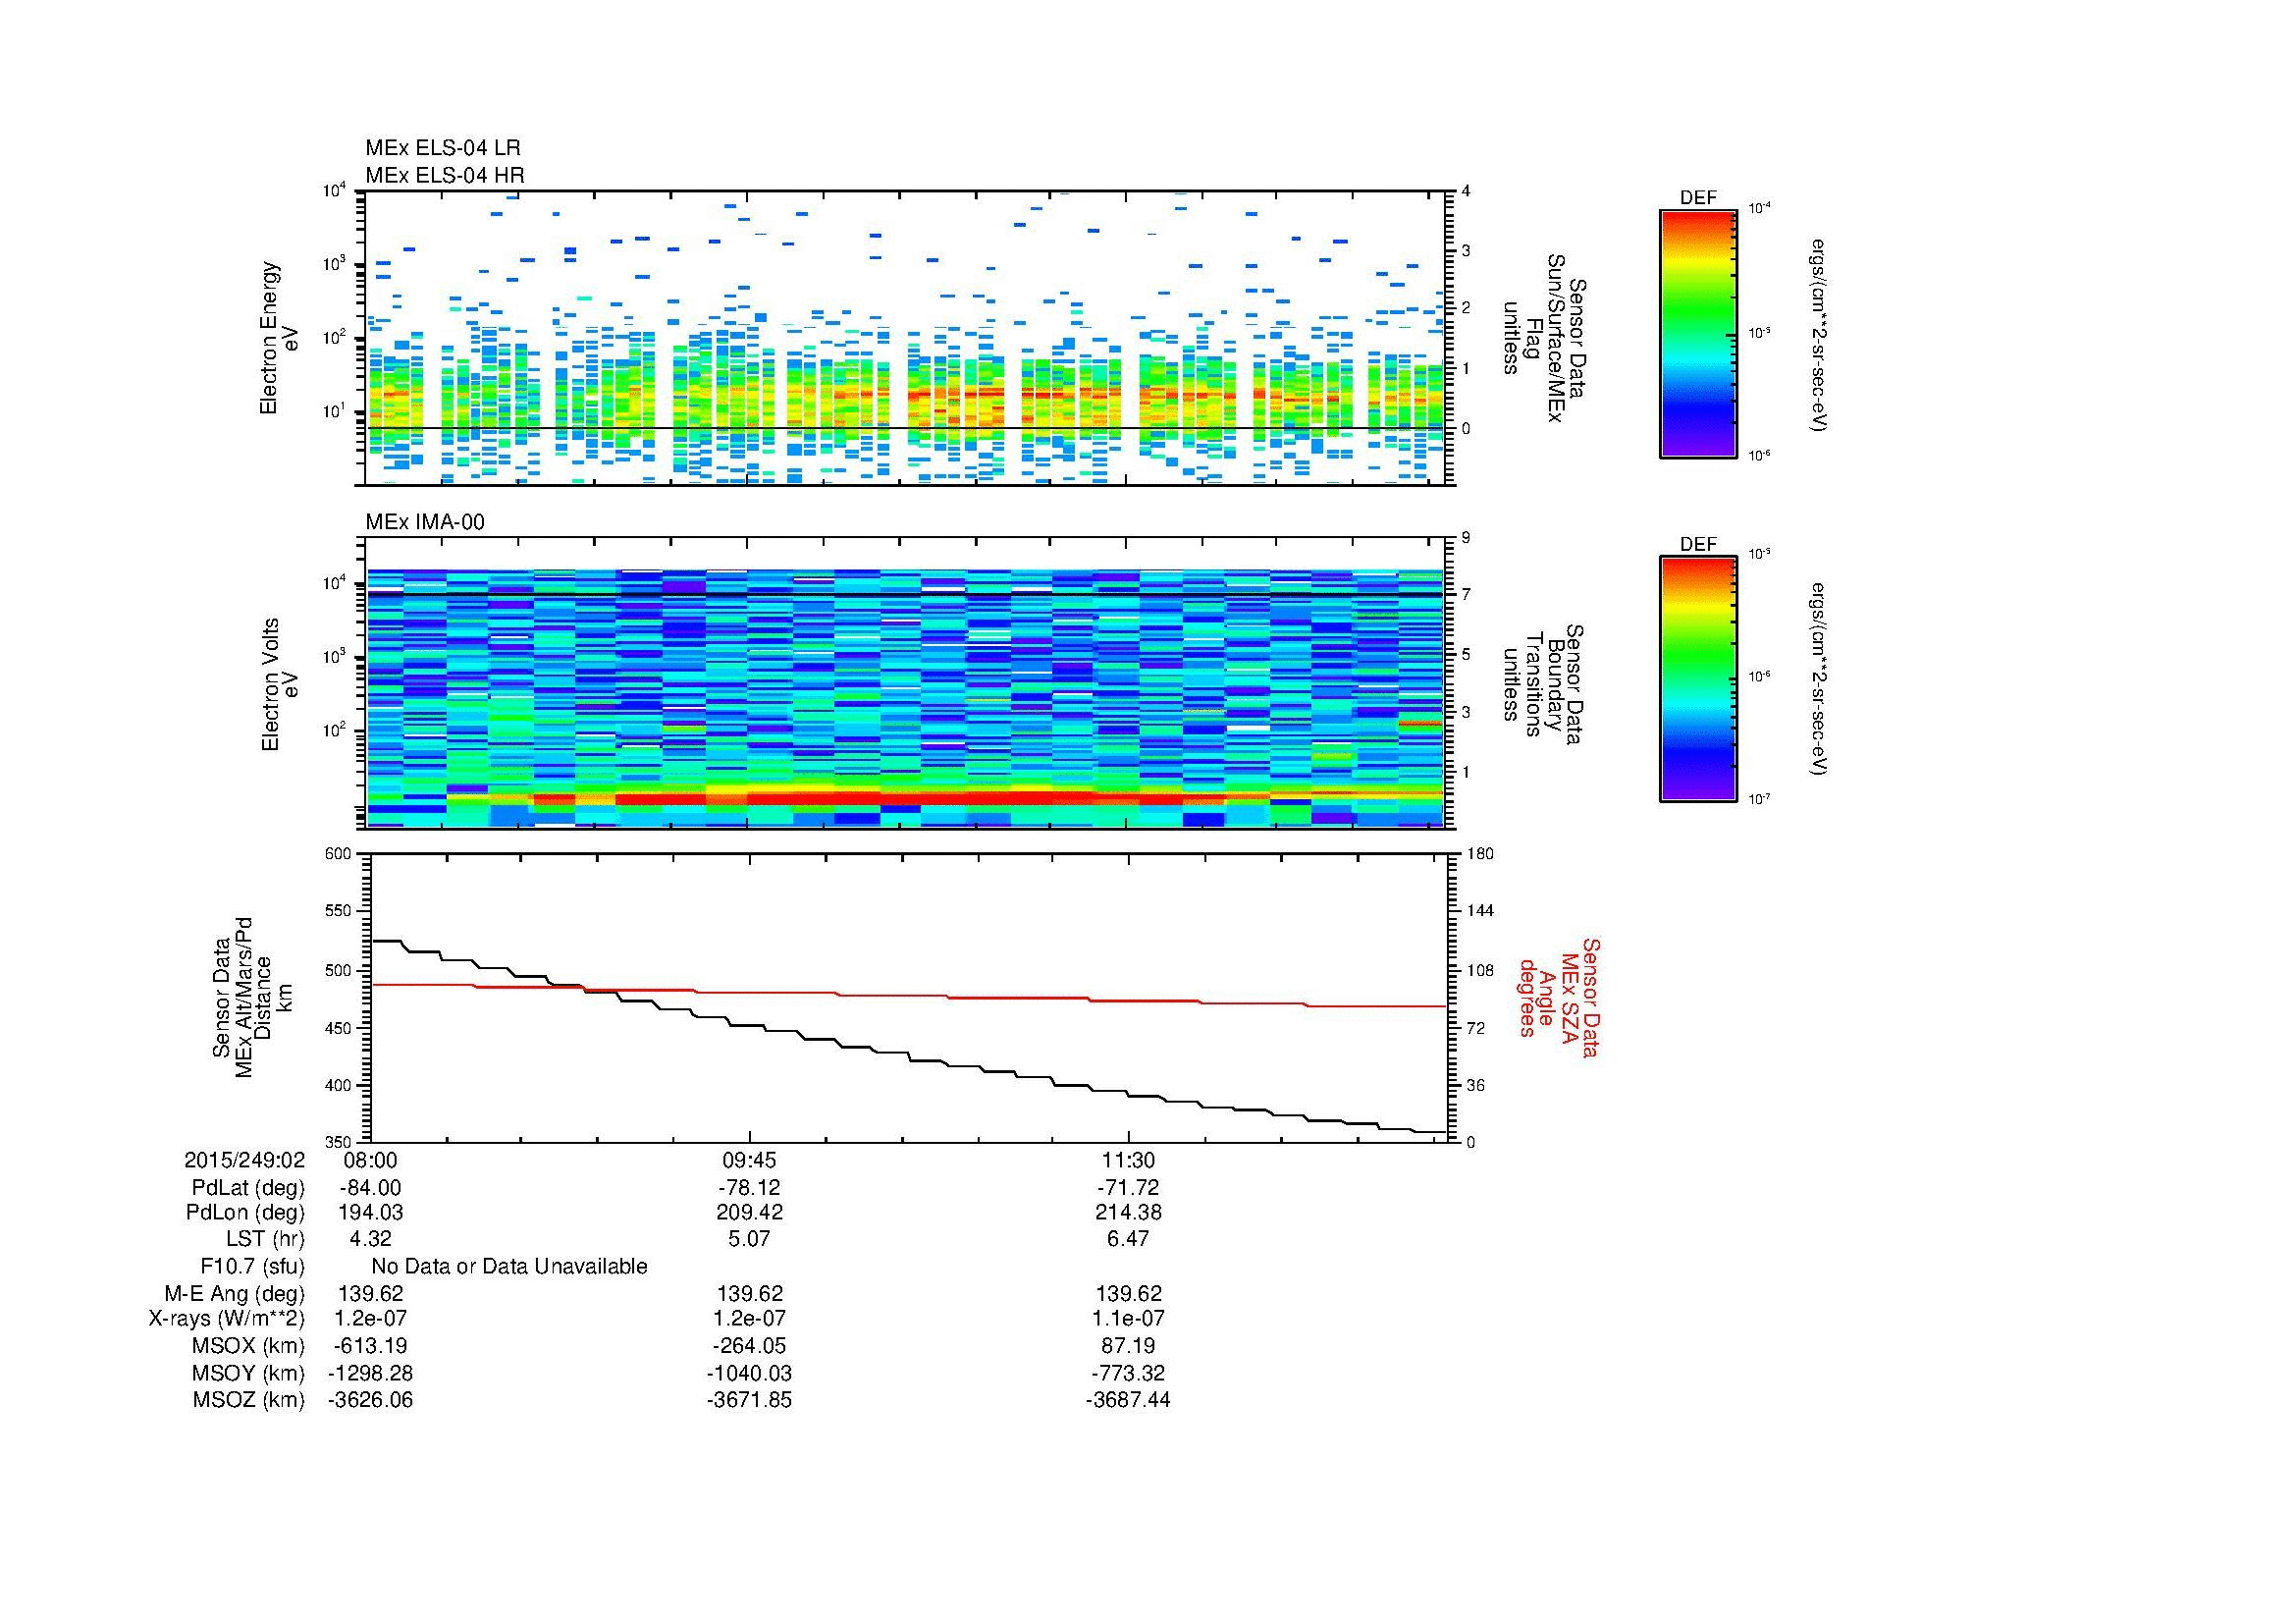
Task: Click the 'MSOZ (km)' row label
Action: pos(248,1401)
